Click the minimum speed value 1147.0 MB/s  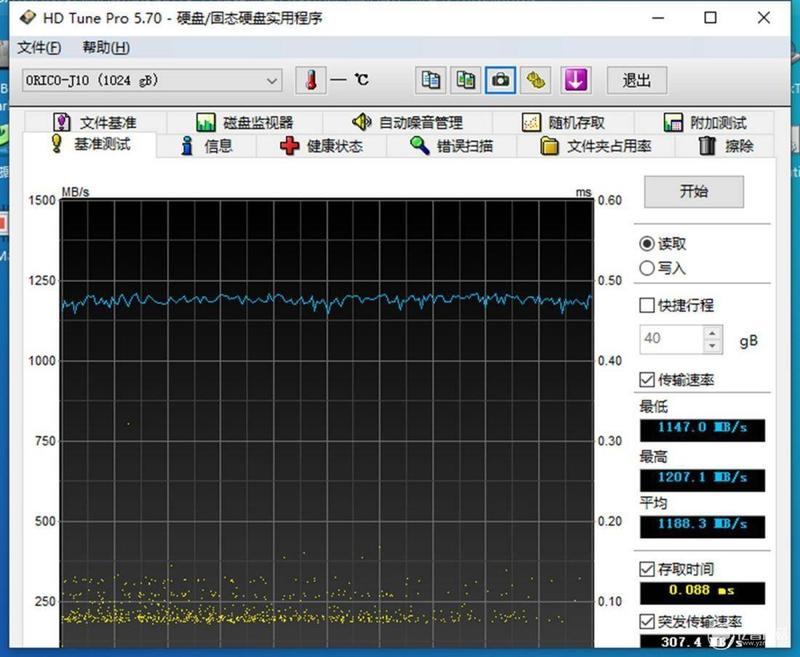[x=703, y=429]
